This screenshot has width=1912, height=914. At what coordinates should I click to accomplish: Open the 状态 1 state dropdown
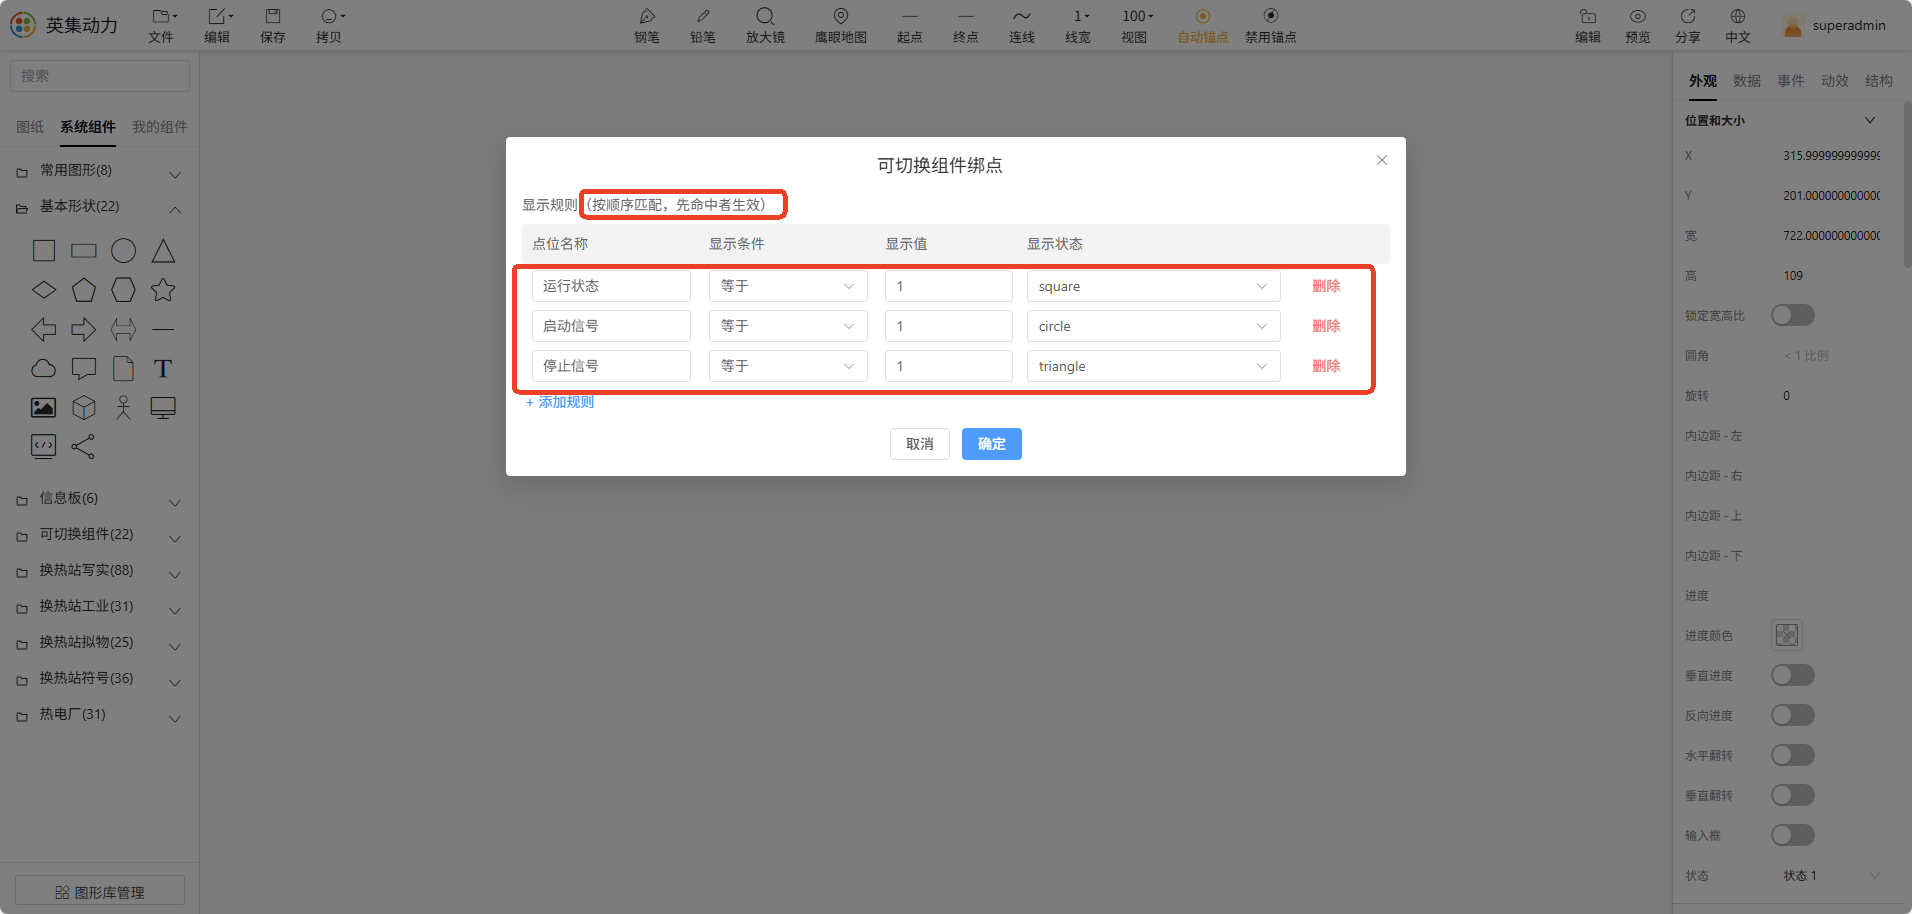coord(1830,875)
